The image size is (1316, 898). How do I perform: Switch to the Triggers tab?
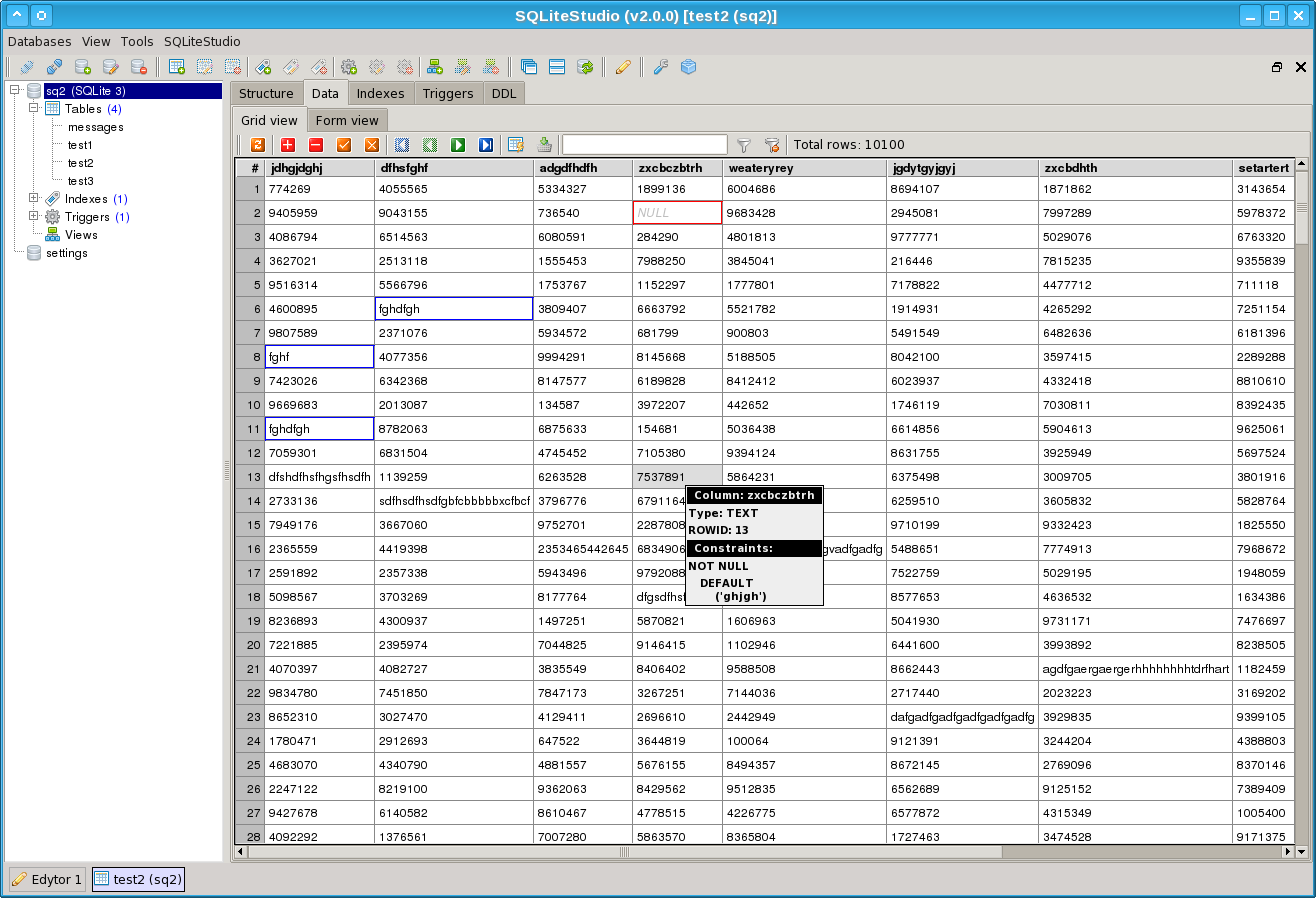pos(448,93)
